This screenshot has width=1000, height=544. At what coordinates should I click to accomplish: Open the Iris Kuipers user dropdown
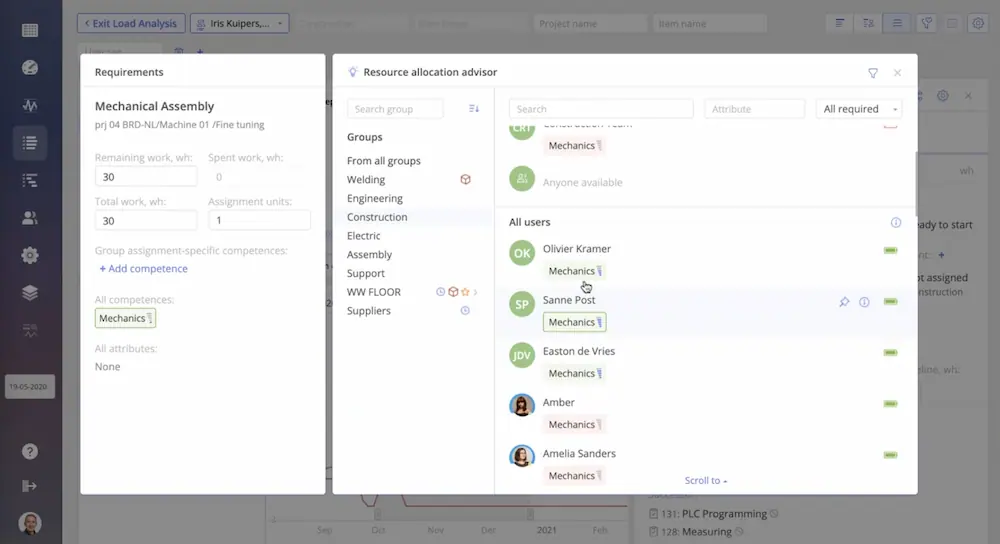(239, 23)
